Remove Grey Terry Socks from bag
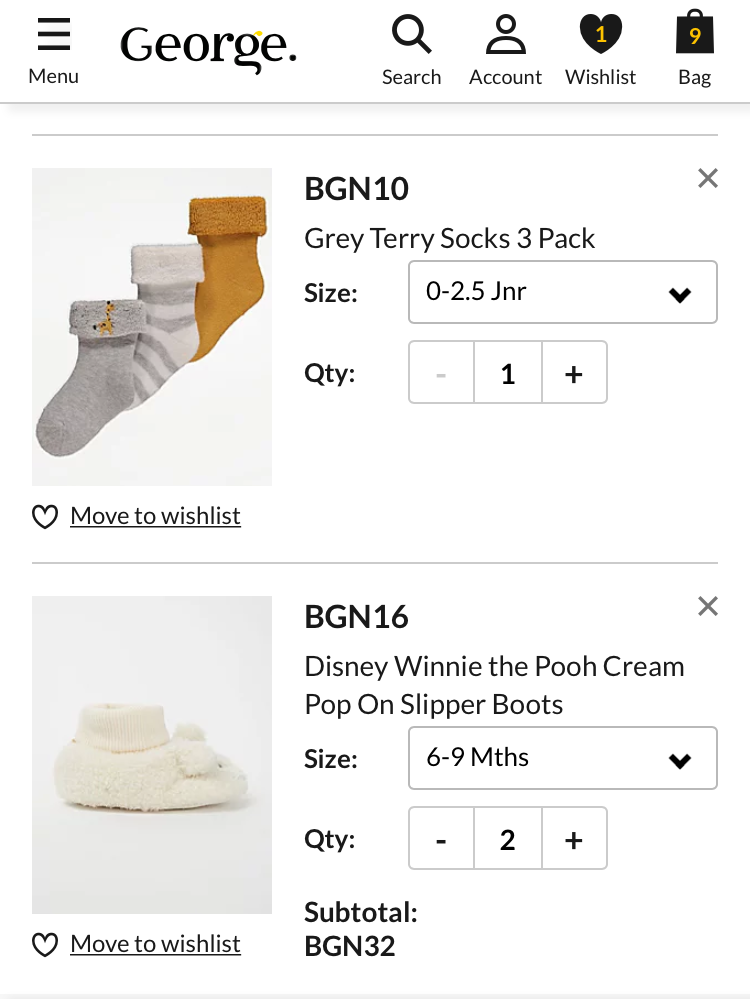750x999 pixels. pos(708,179)
